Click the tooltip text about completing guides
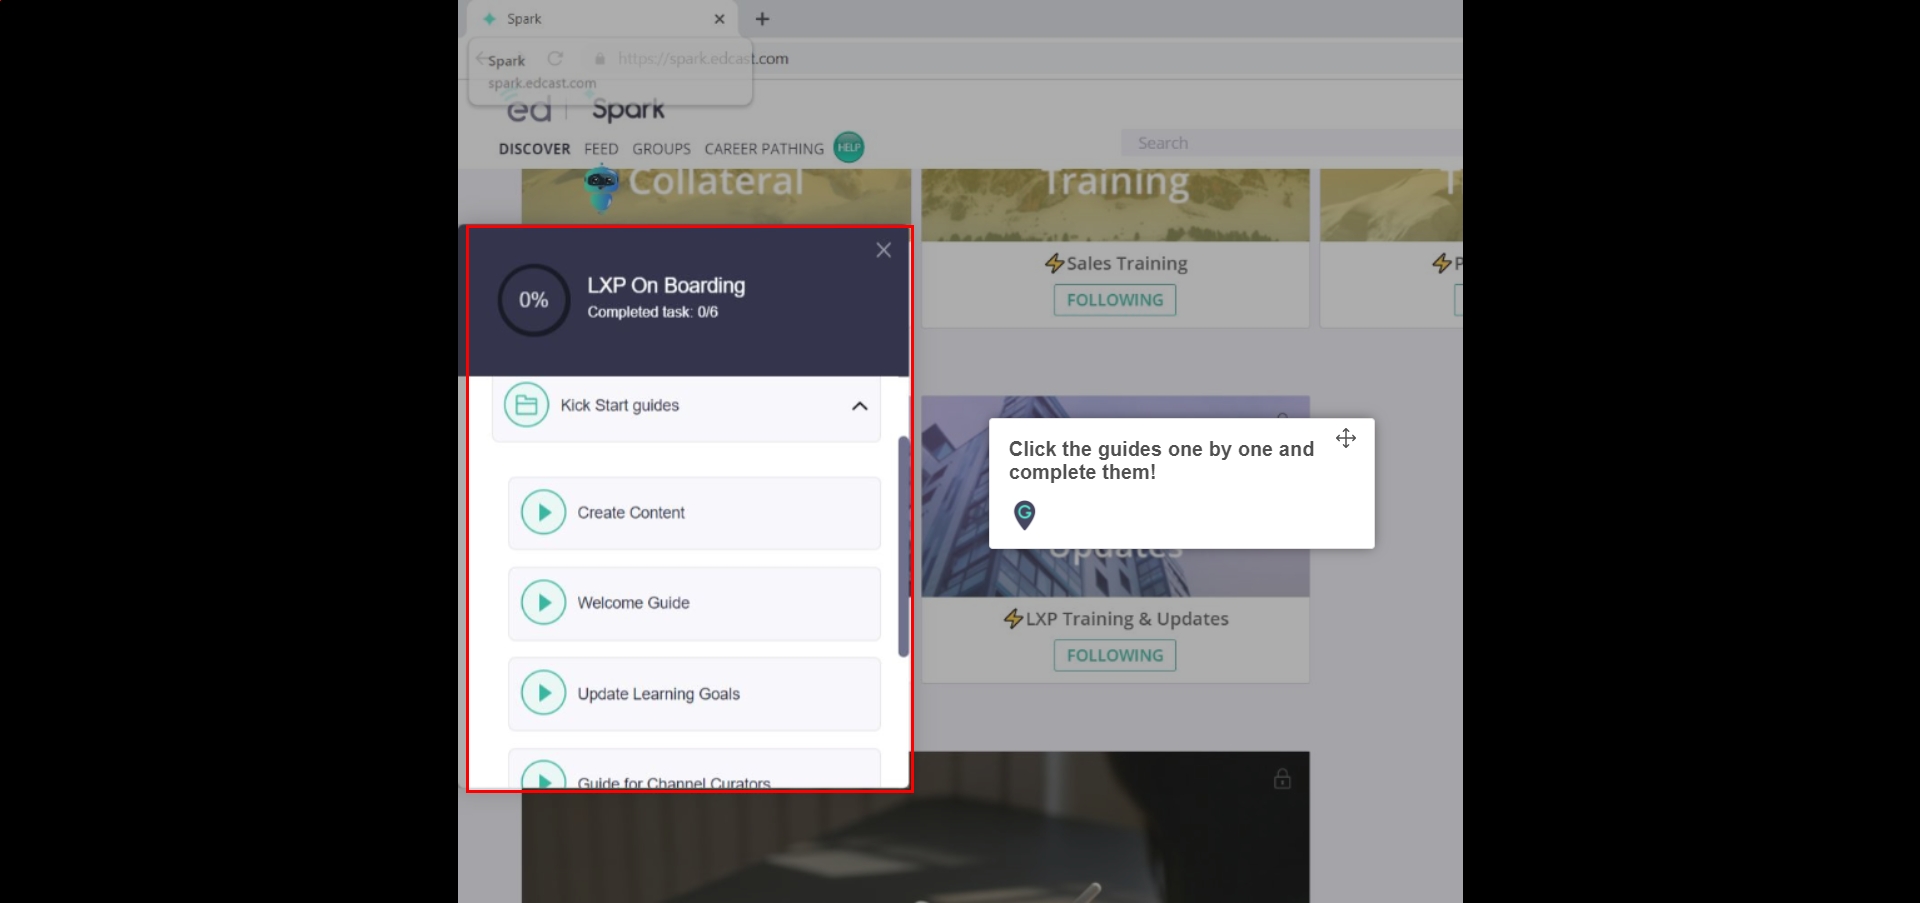Screen dimensions: 1920x903 tap(1161, 460)
